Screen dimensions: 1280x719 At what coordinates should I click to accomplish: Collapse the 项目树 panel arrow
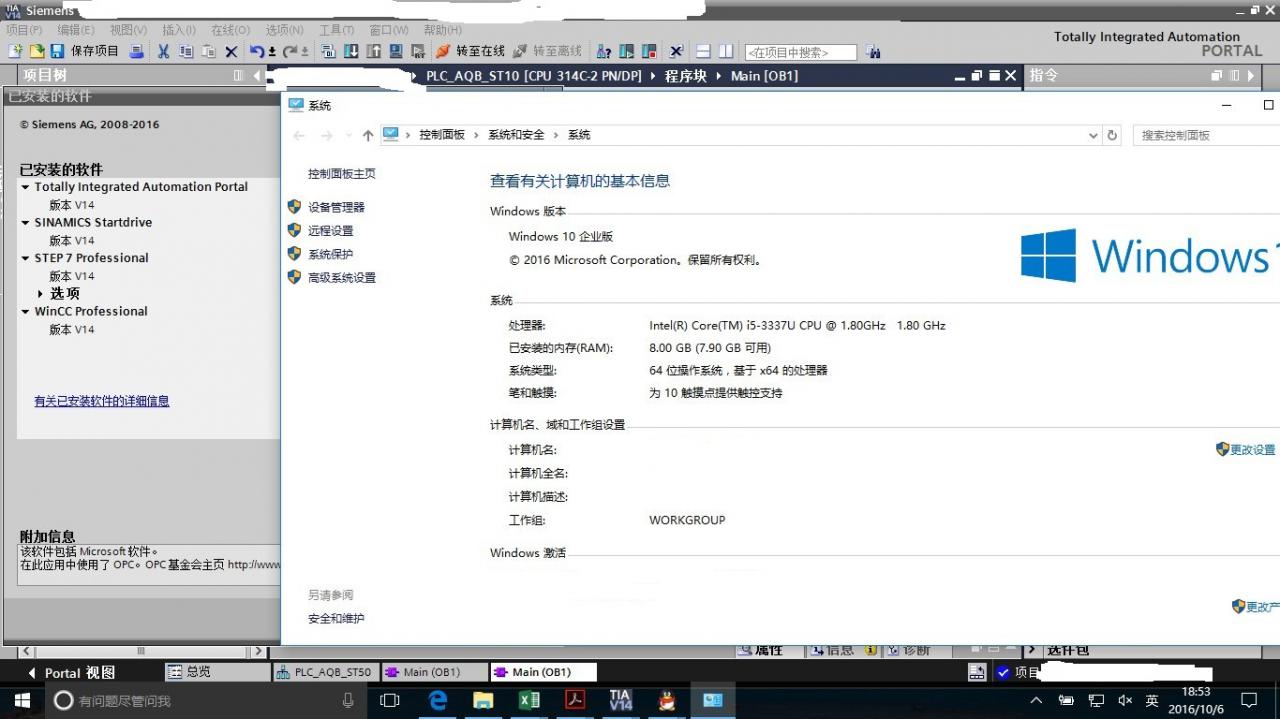(x=256, y=75)
